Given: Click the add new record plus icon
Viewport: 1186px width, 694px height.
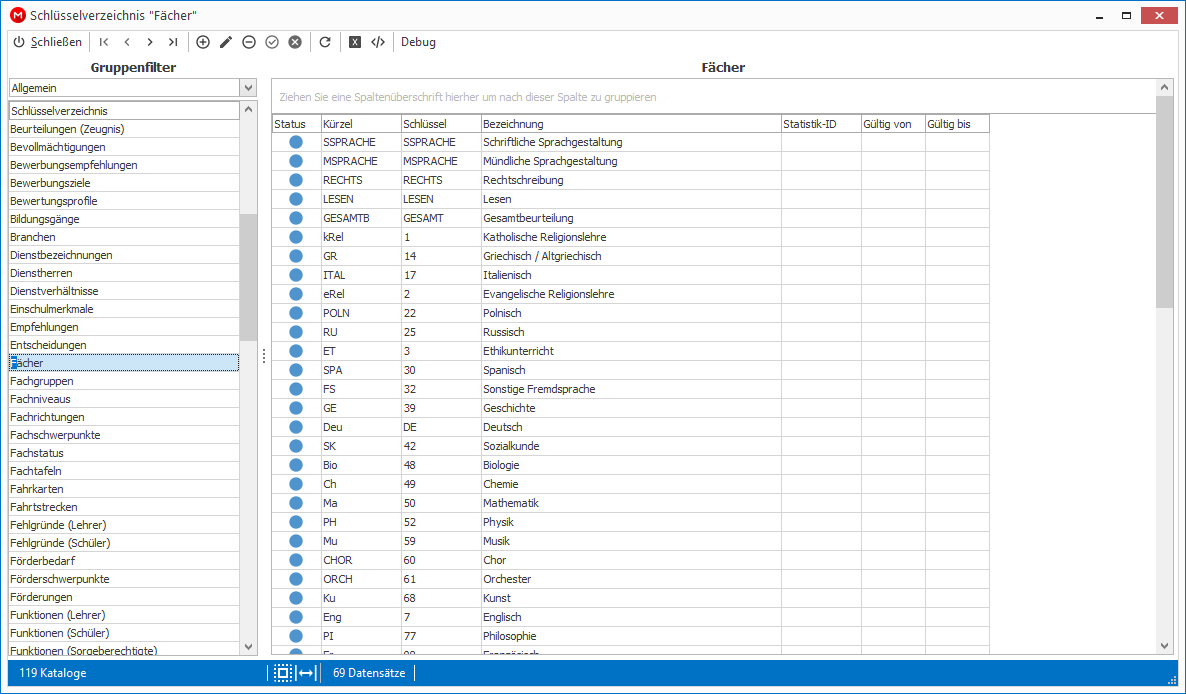Looking at the screenshot, I should pos(203,42).
